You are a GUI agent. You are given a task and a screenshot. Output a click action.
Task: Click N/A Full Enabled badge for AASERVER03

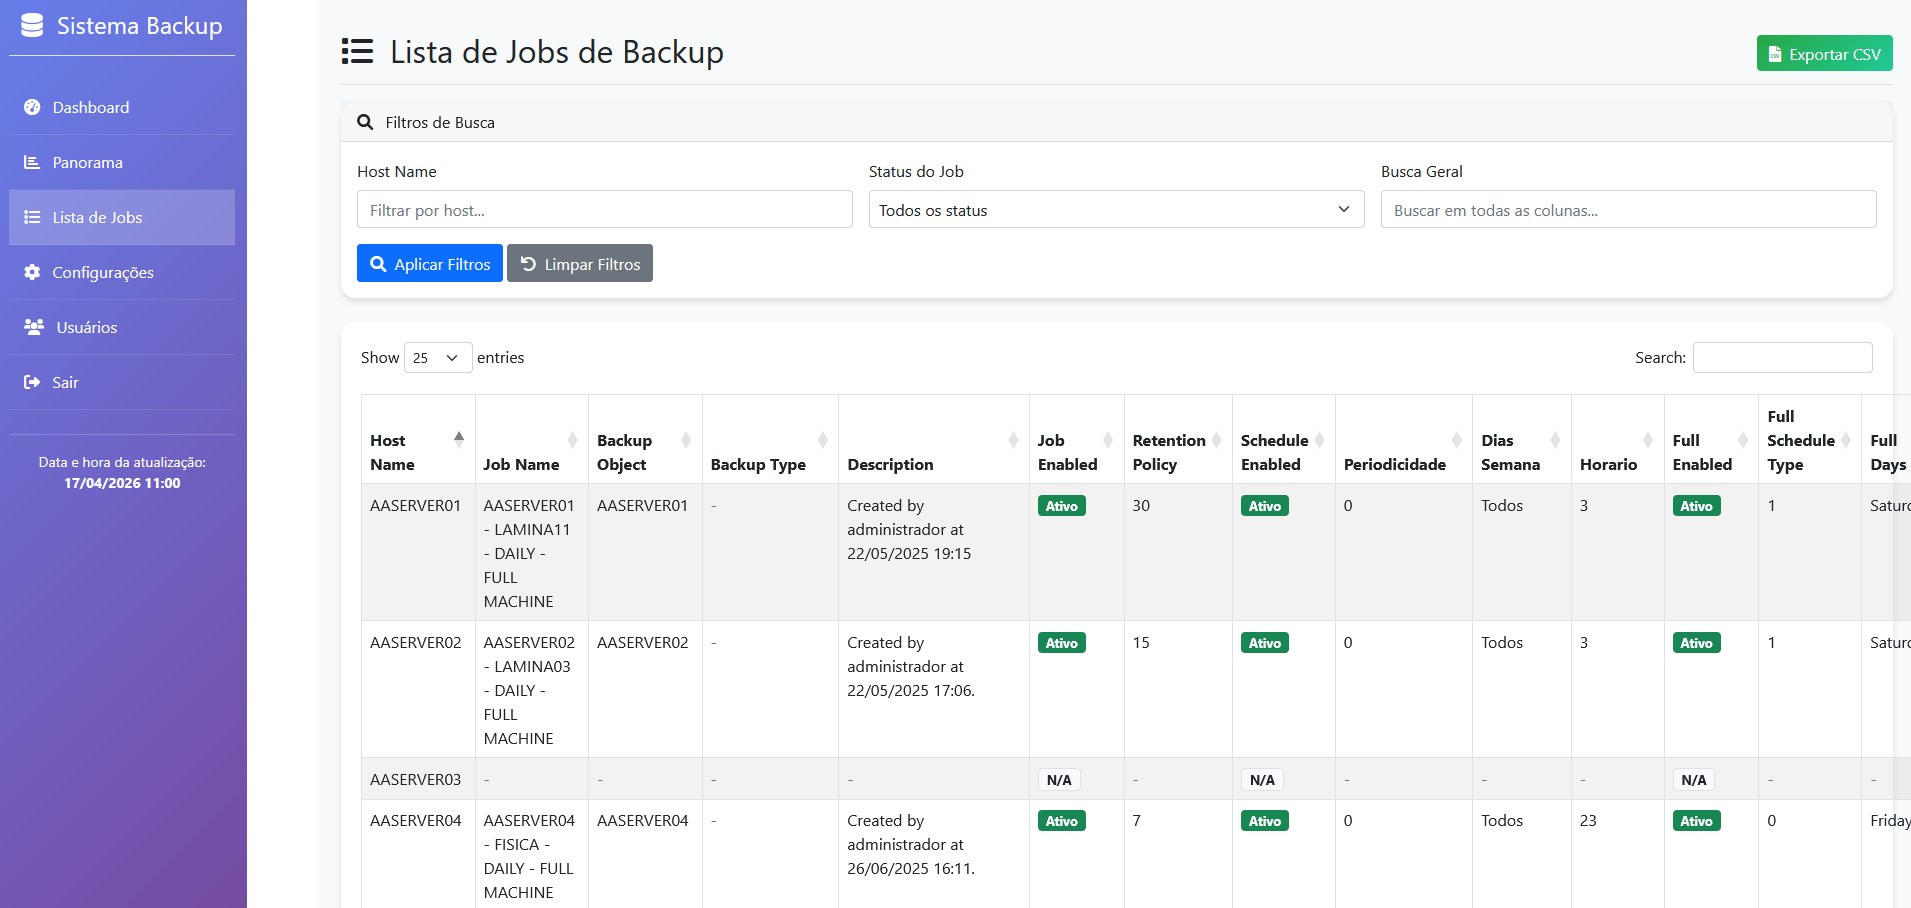[1694, 780]
